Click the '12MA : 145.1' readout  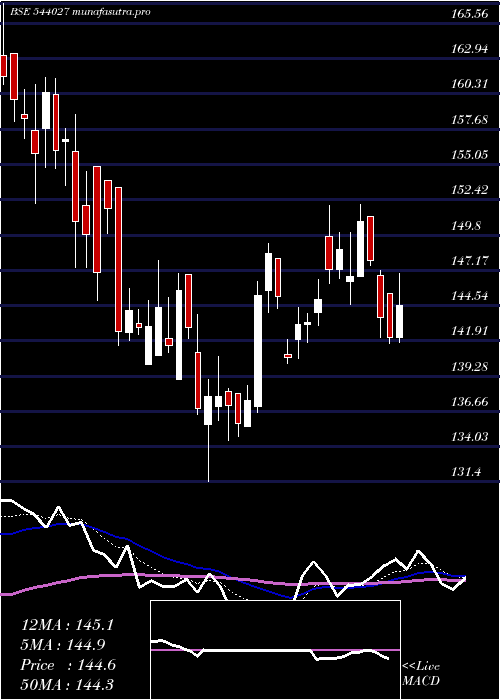tap(67, 625)
